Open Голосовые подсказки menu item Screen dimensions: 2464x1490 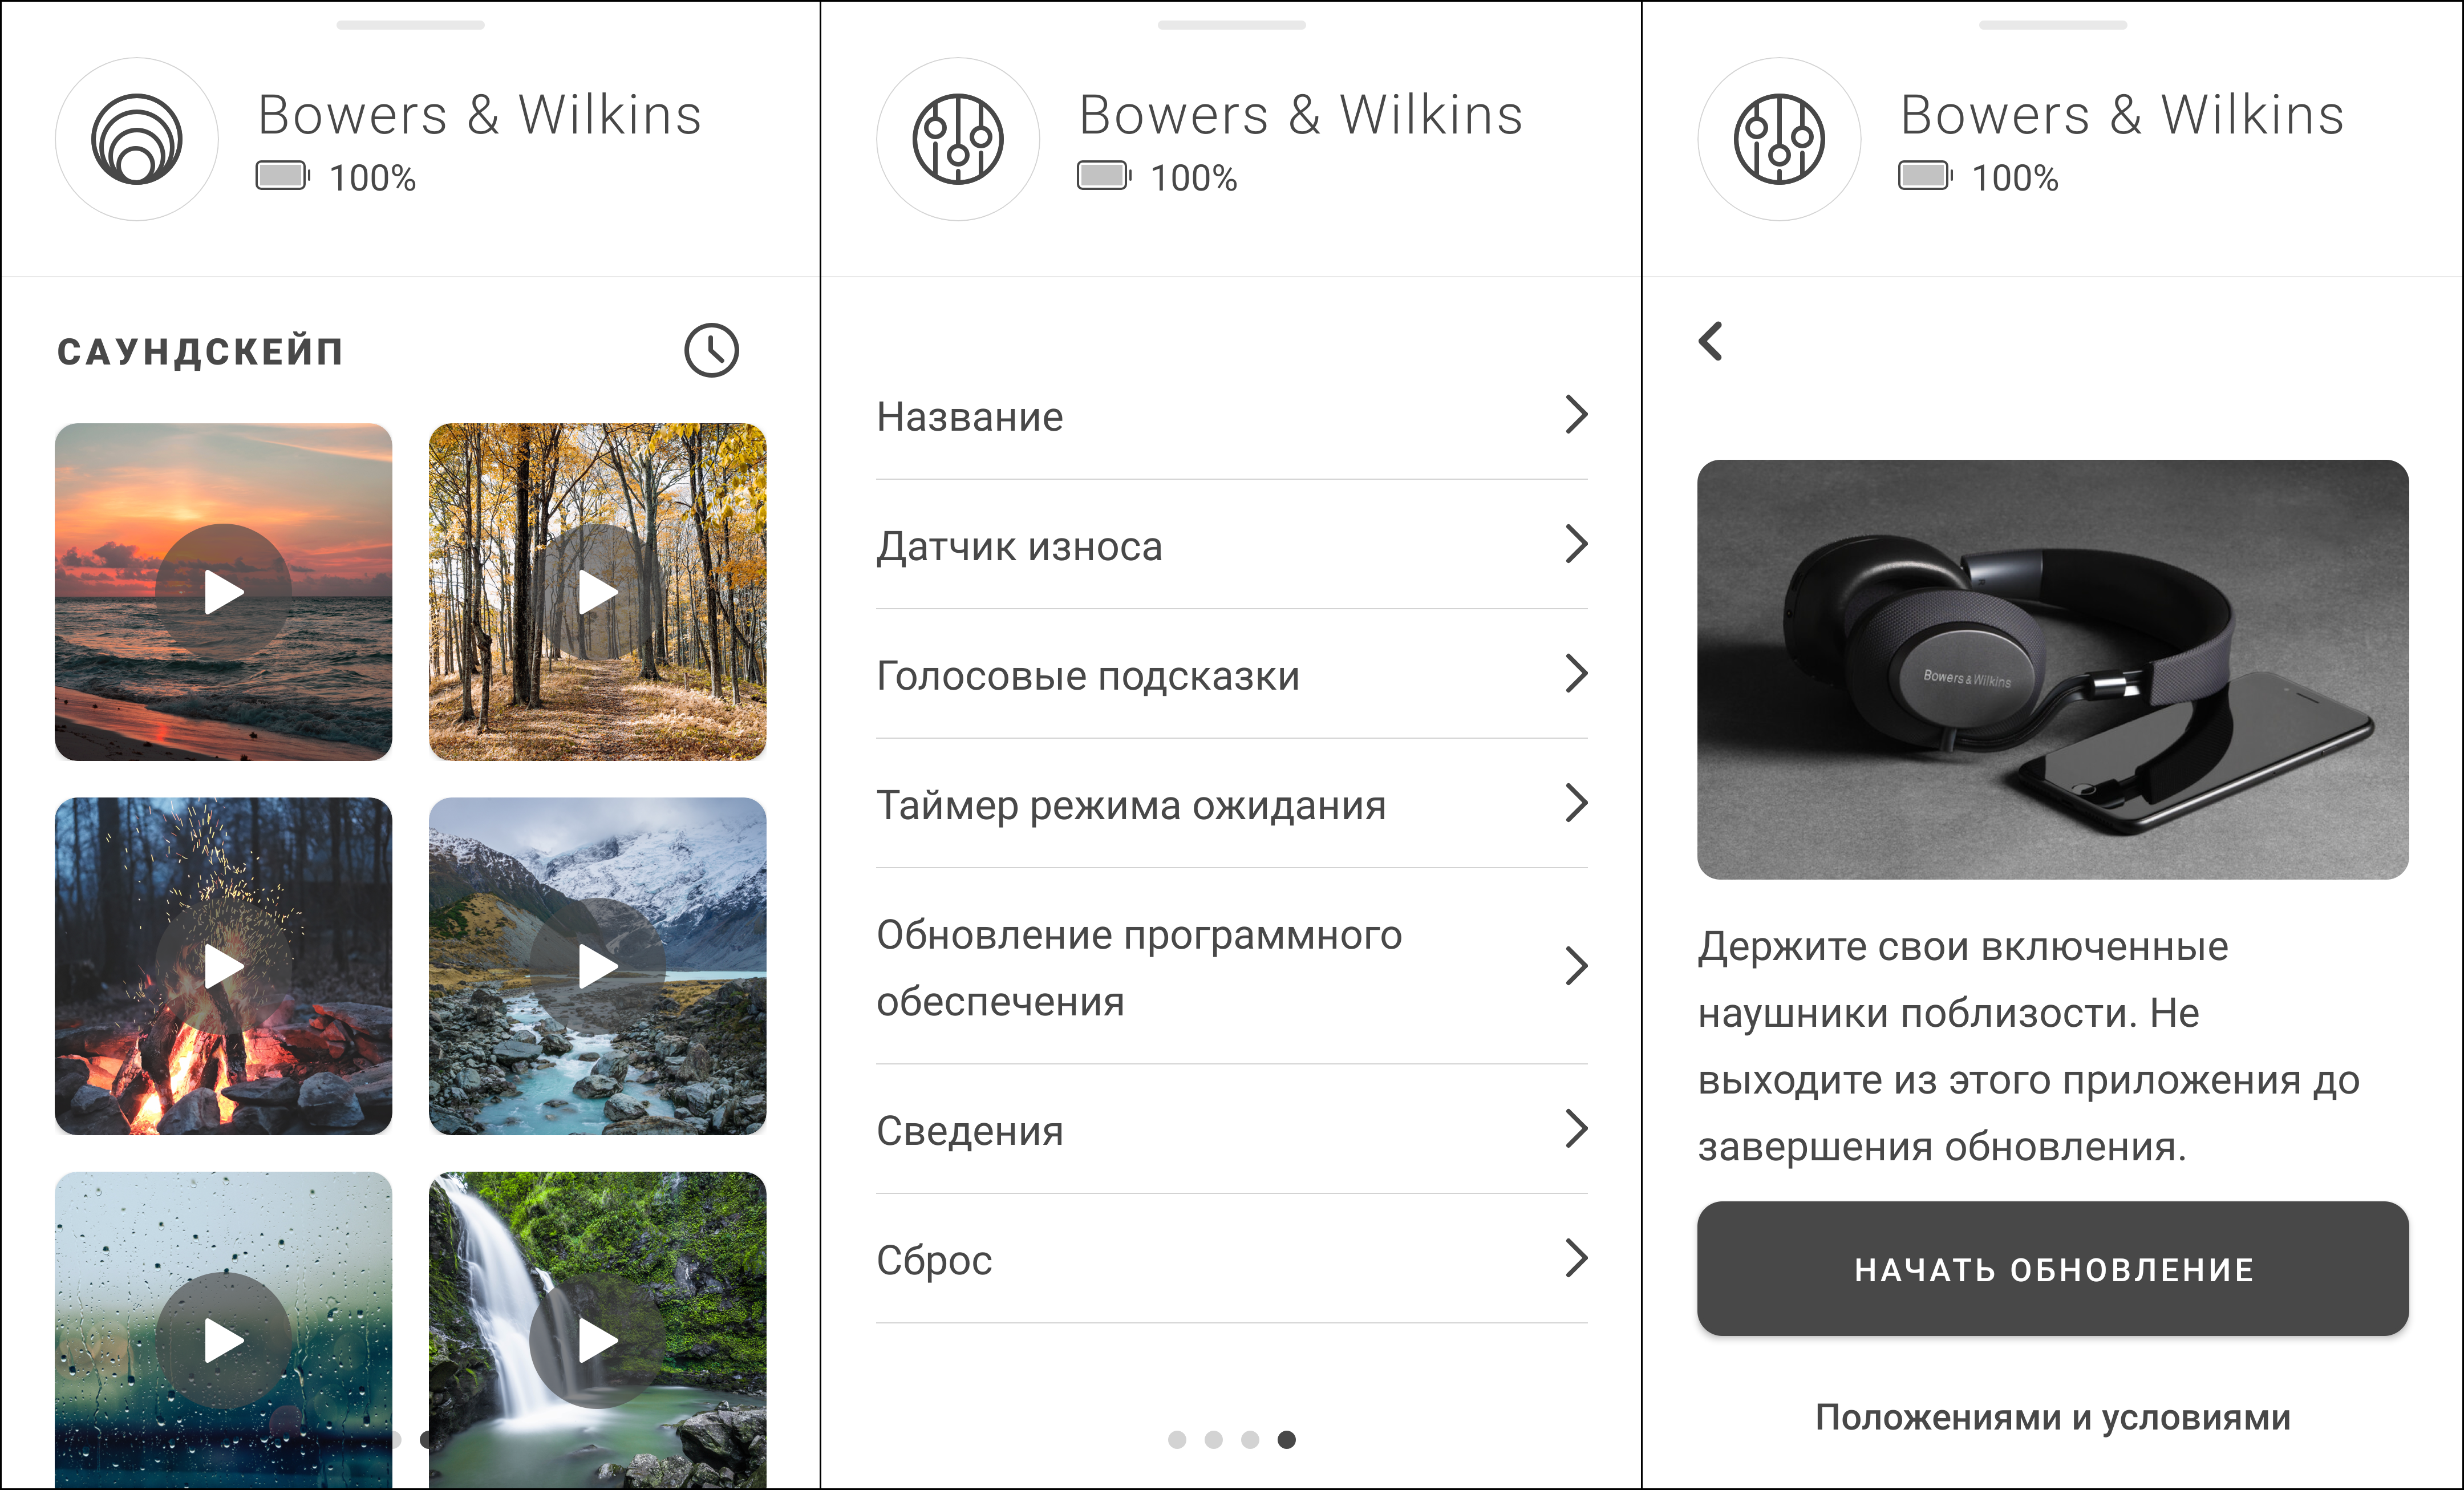[1088, 676]
